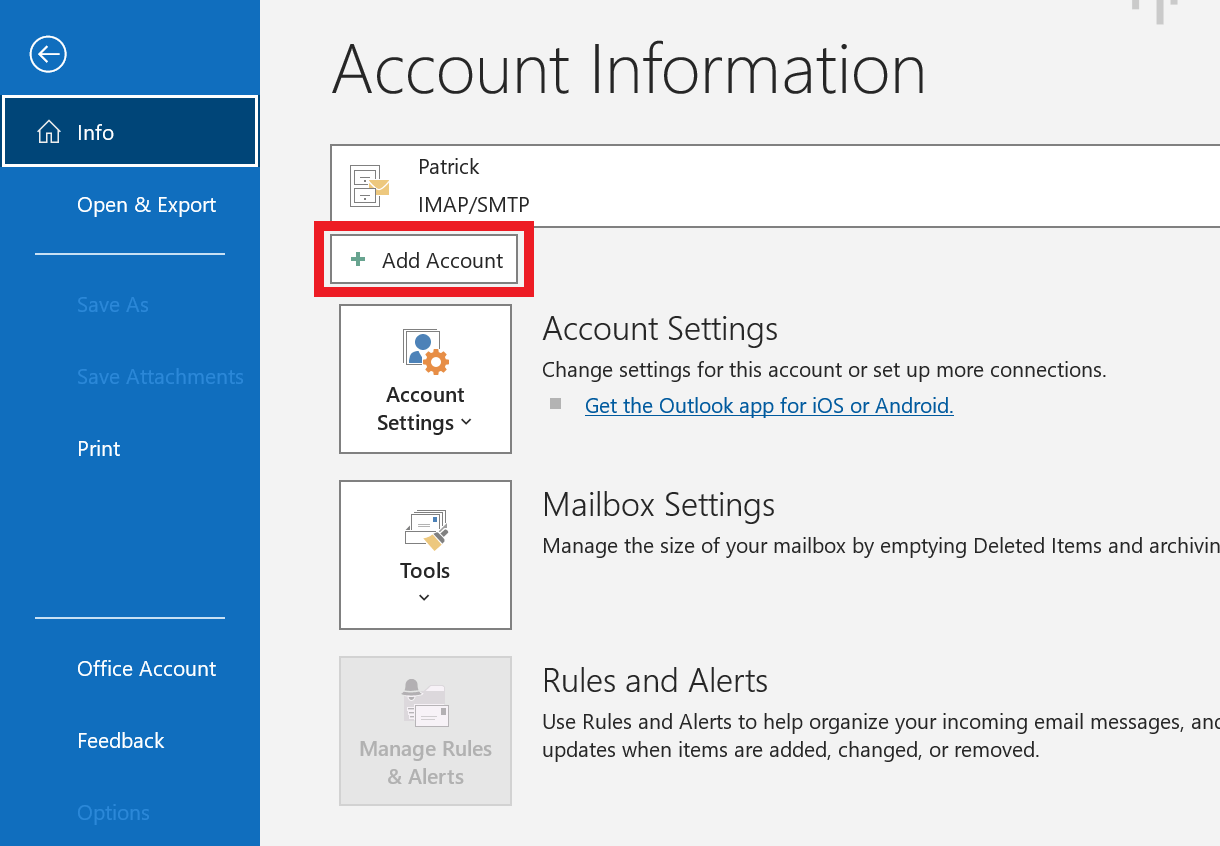Open the Tools dropdown button

click(x=425, y=555)
